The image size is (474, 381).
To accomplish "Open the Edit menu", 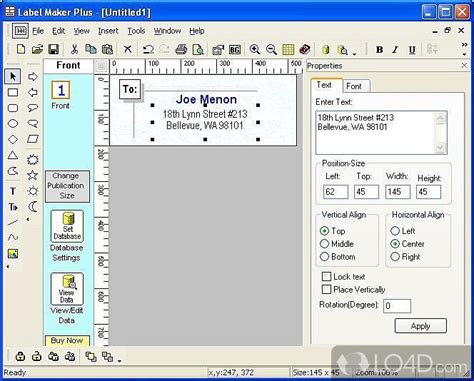I will [x=58, y=31].
